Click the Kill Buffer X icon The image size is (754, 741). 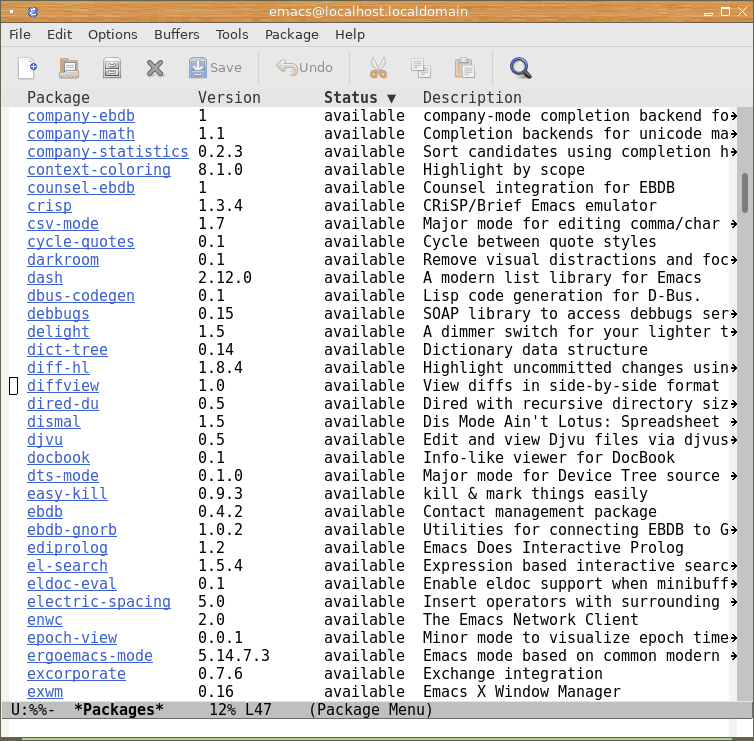click(x=155, y=68)
